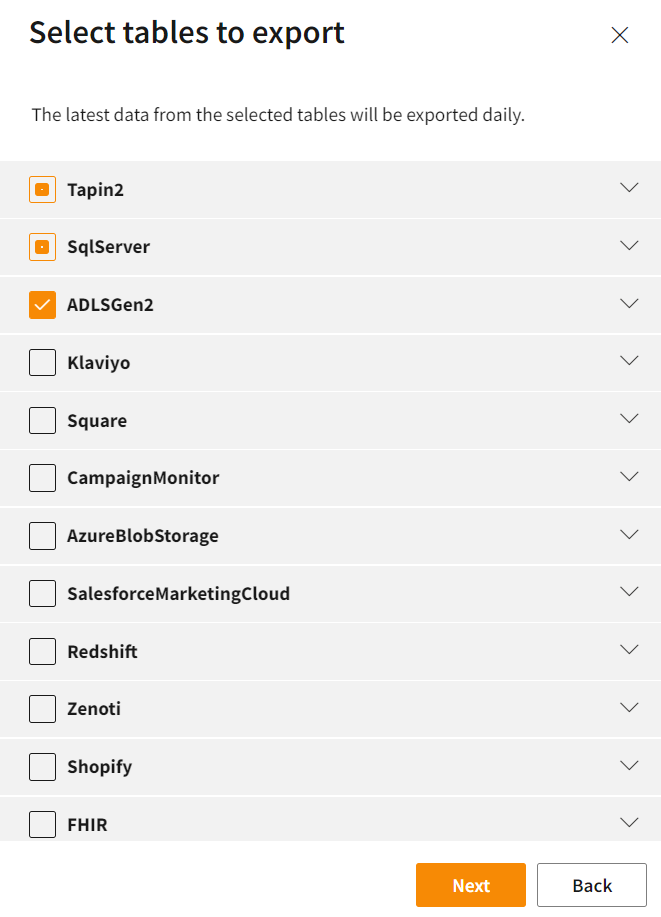Viewport: 661px width, 917px height.
Task: Click the Klaviyo chevron expander
Action: point(629,360)
